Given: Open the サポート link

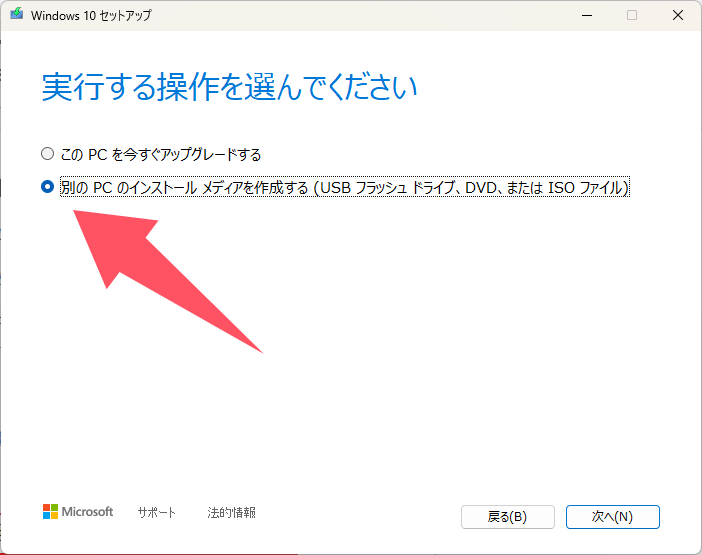Looking at the screenshot, I should (x=156, y=512).
